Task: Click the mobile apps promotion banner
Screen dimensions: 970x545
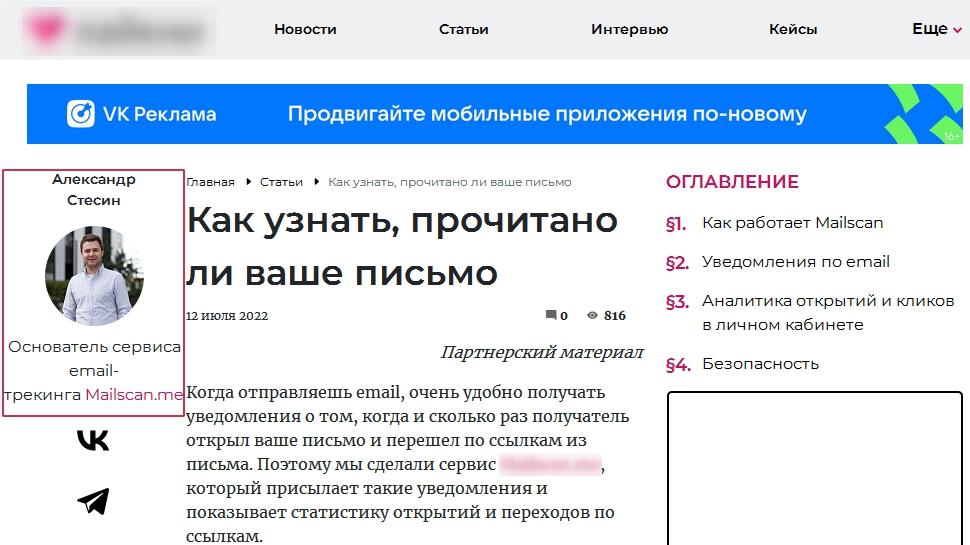Action: [546, 114]
